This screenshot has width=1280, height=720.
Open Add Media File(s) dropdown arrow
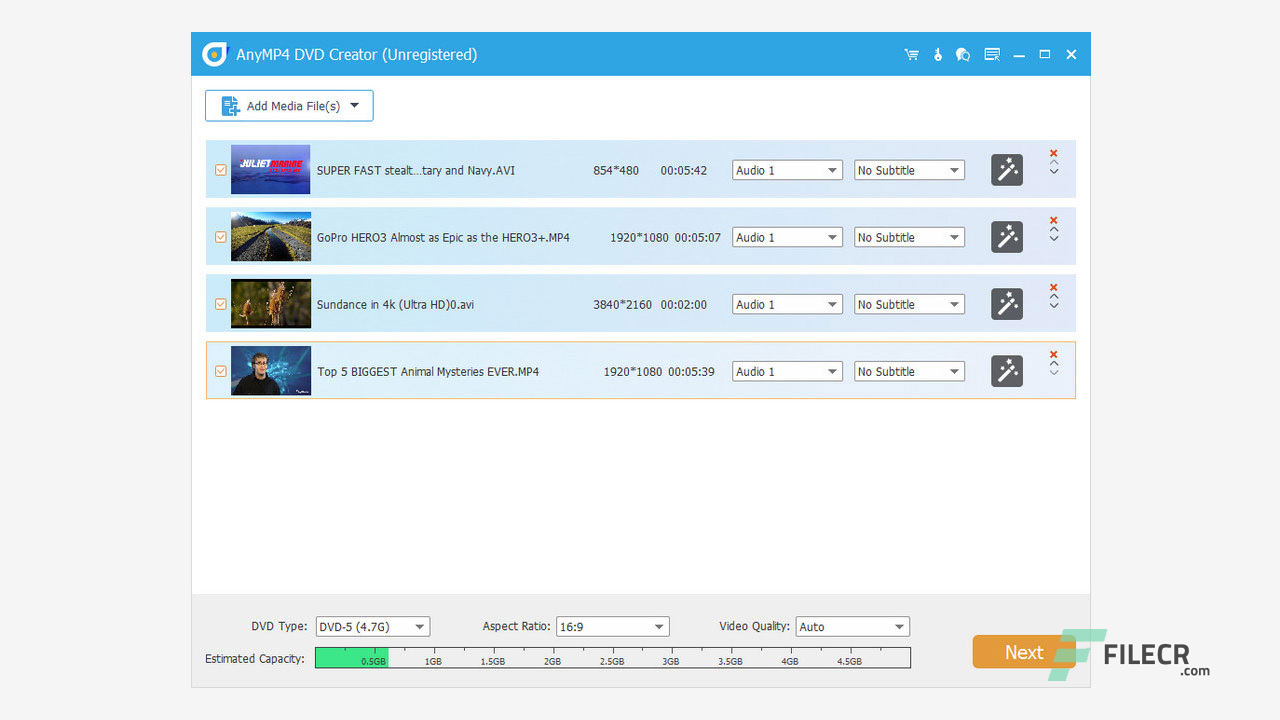coord(354,105)
